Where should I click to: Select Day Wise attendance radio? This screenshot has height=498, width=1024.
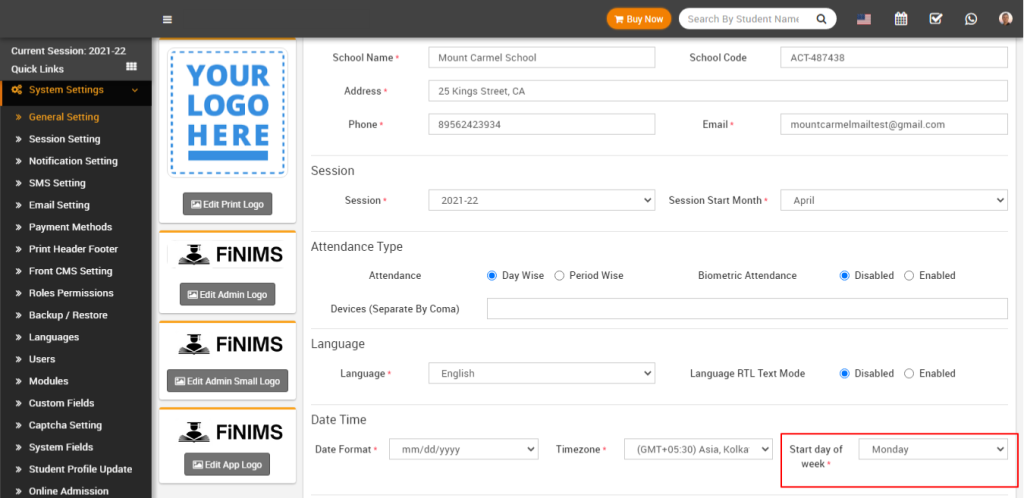tap(492, 275)
